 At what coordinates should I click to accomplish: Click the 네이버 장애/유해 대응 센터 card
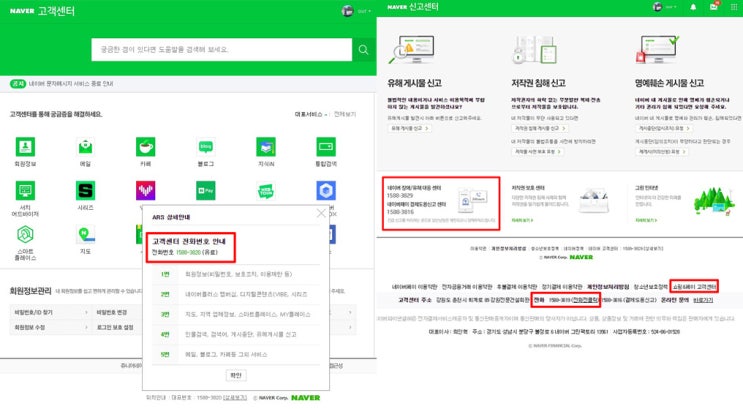point(441,204)
